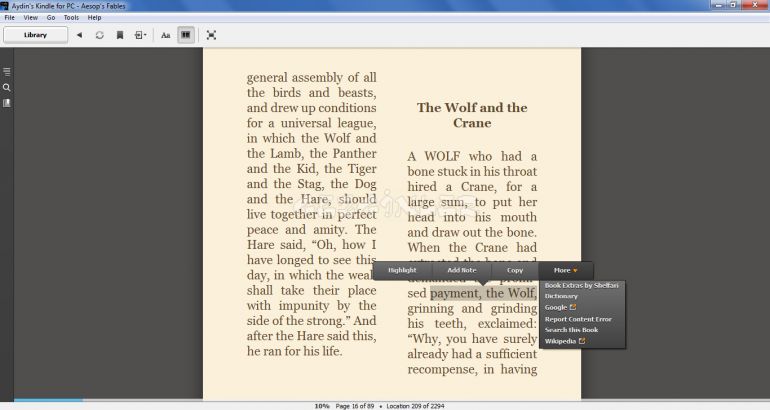Highlight the selected text
This screenshot has width=770, height=410.
[x=402, y=271]
